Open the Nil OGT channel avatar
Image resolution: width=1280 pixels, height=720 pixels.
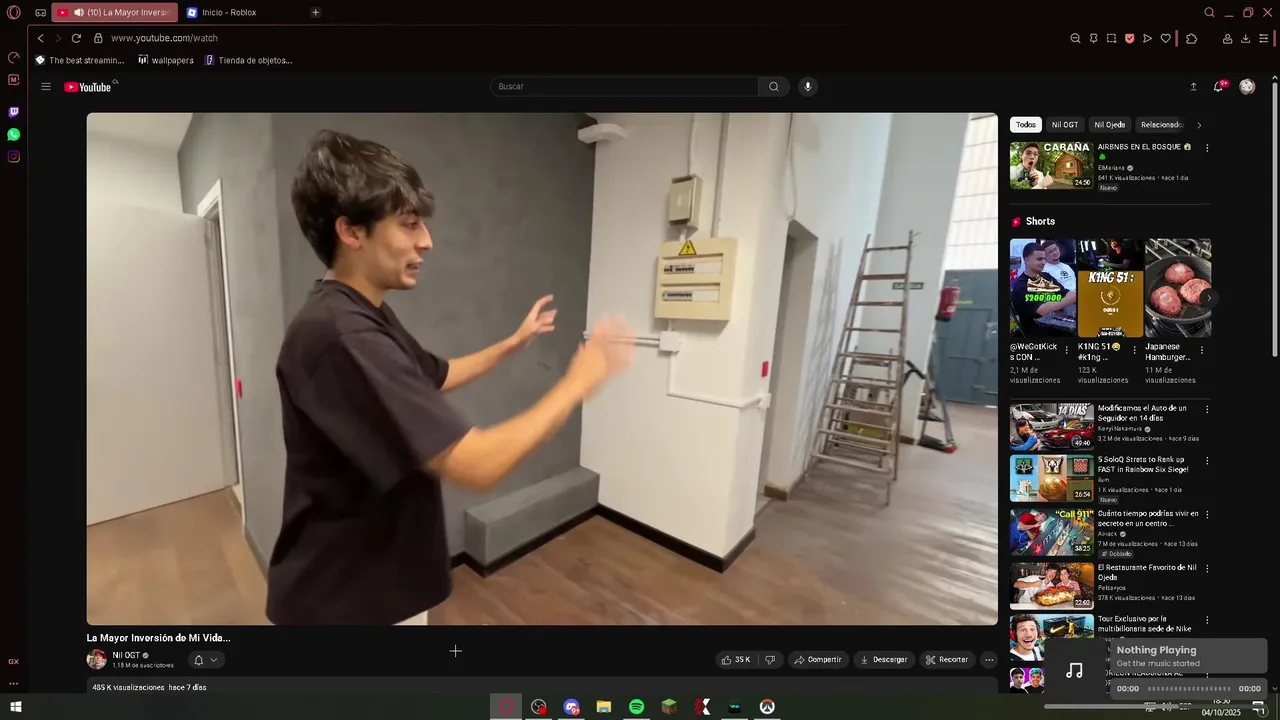(97, 660)
